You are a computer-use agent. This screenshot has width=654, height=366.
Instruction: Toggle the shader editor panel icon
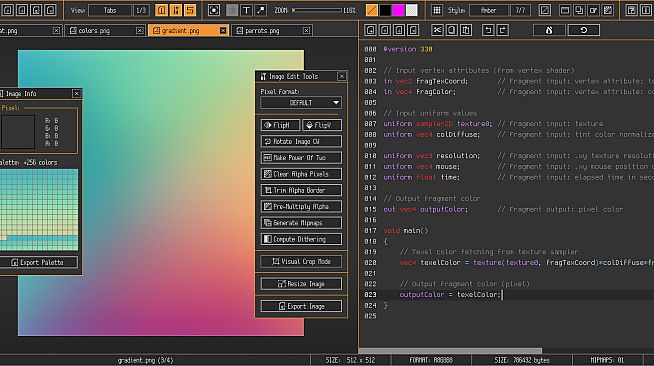pos(190,10)
